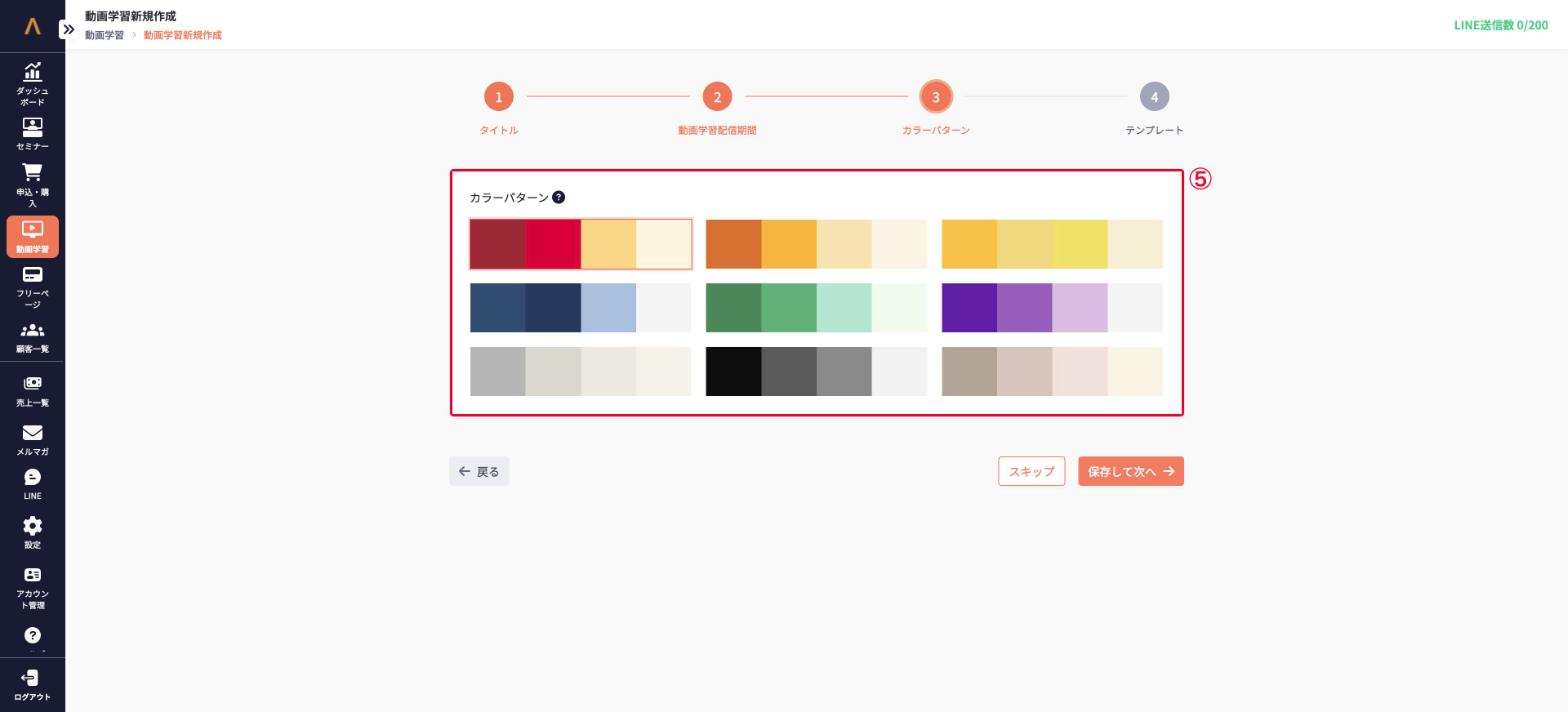Pick the purple color pattern
This screenshot has height=712, width=1568.
click(x=1052, y=308)
